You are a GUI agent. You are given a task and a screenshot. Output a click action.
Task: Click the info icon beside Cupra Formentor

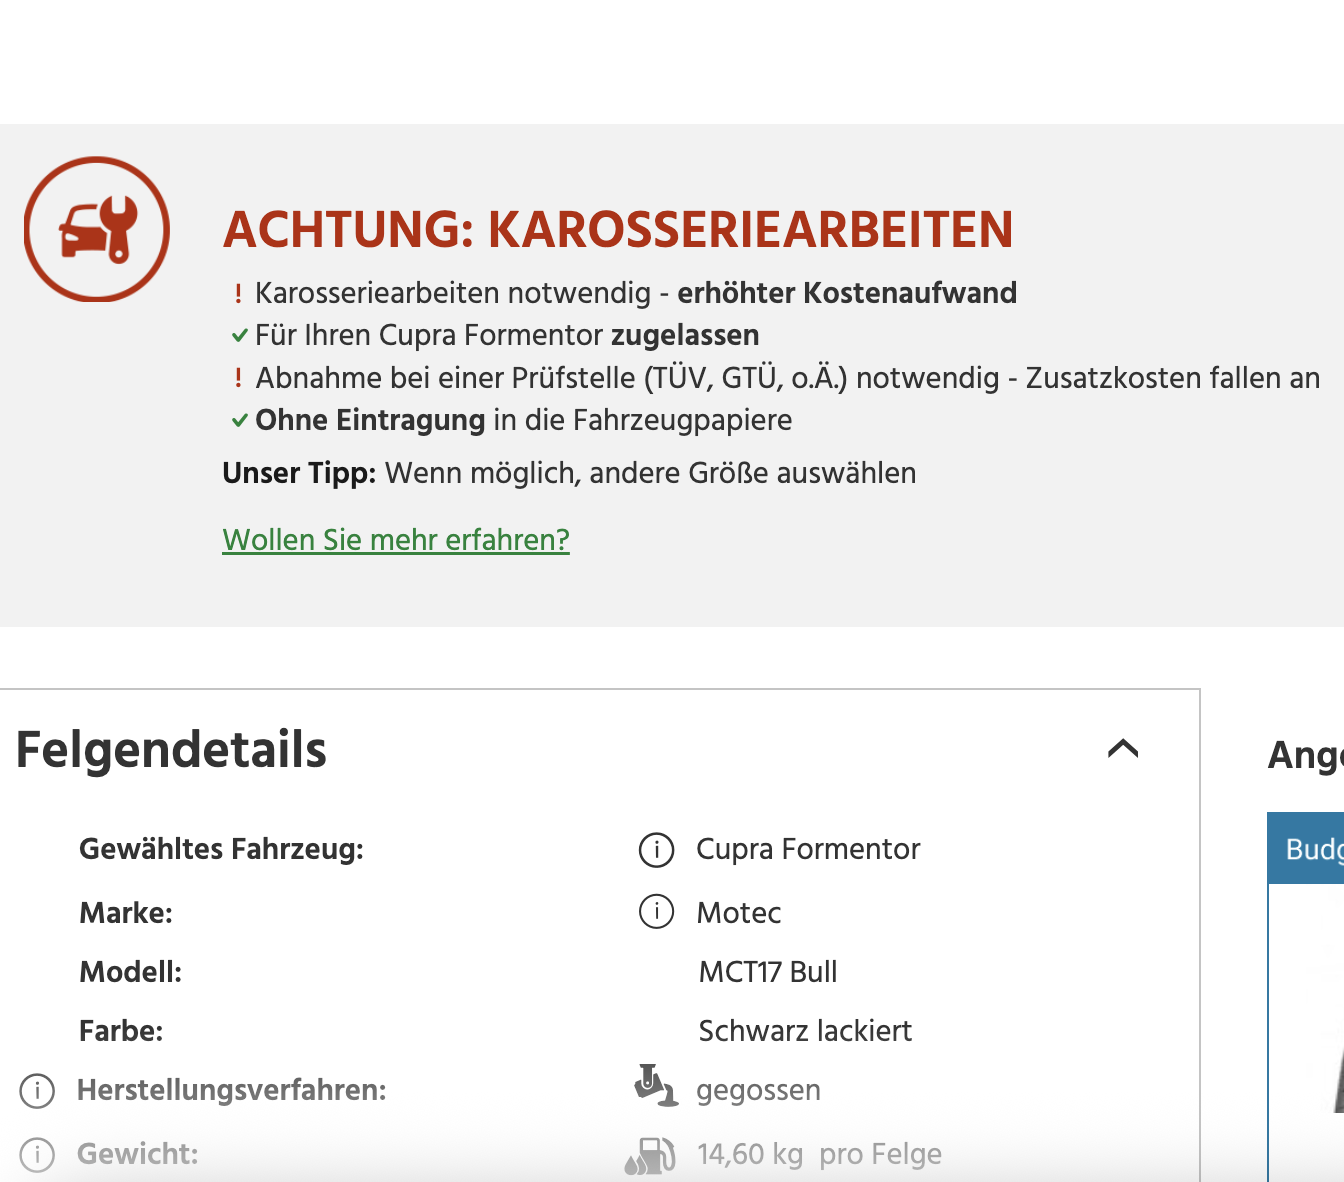[x=656, y=849]
